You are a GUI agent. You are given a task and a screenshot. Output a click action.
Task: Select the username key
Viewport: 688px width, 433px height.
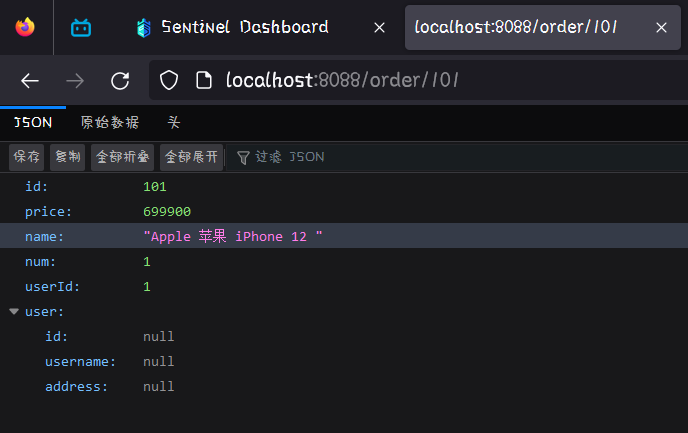(80, 362)
